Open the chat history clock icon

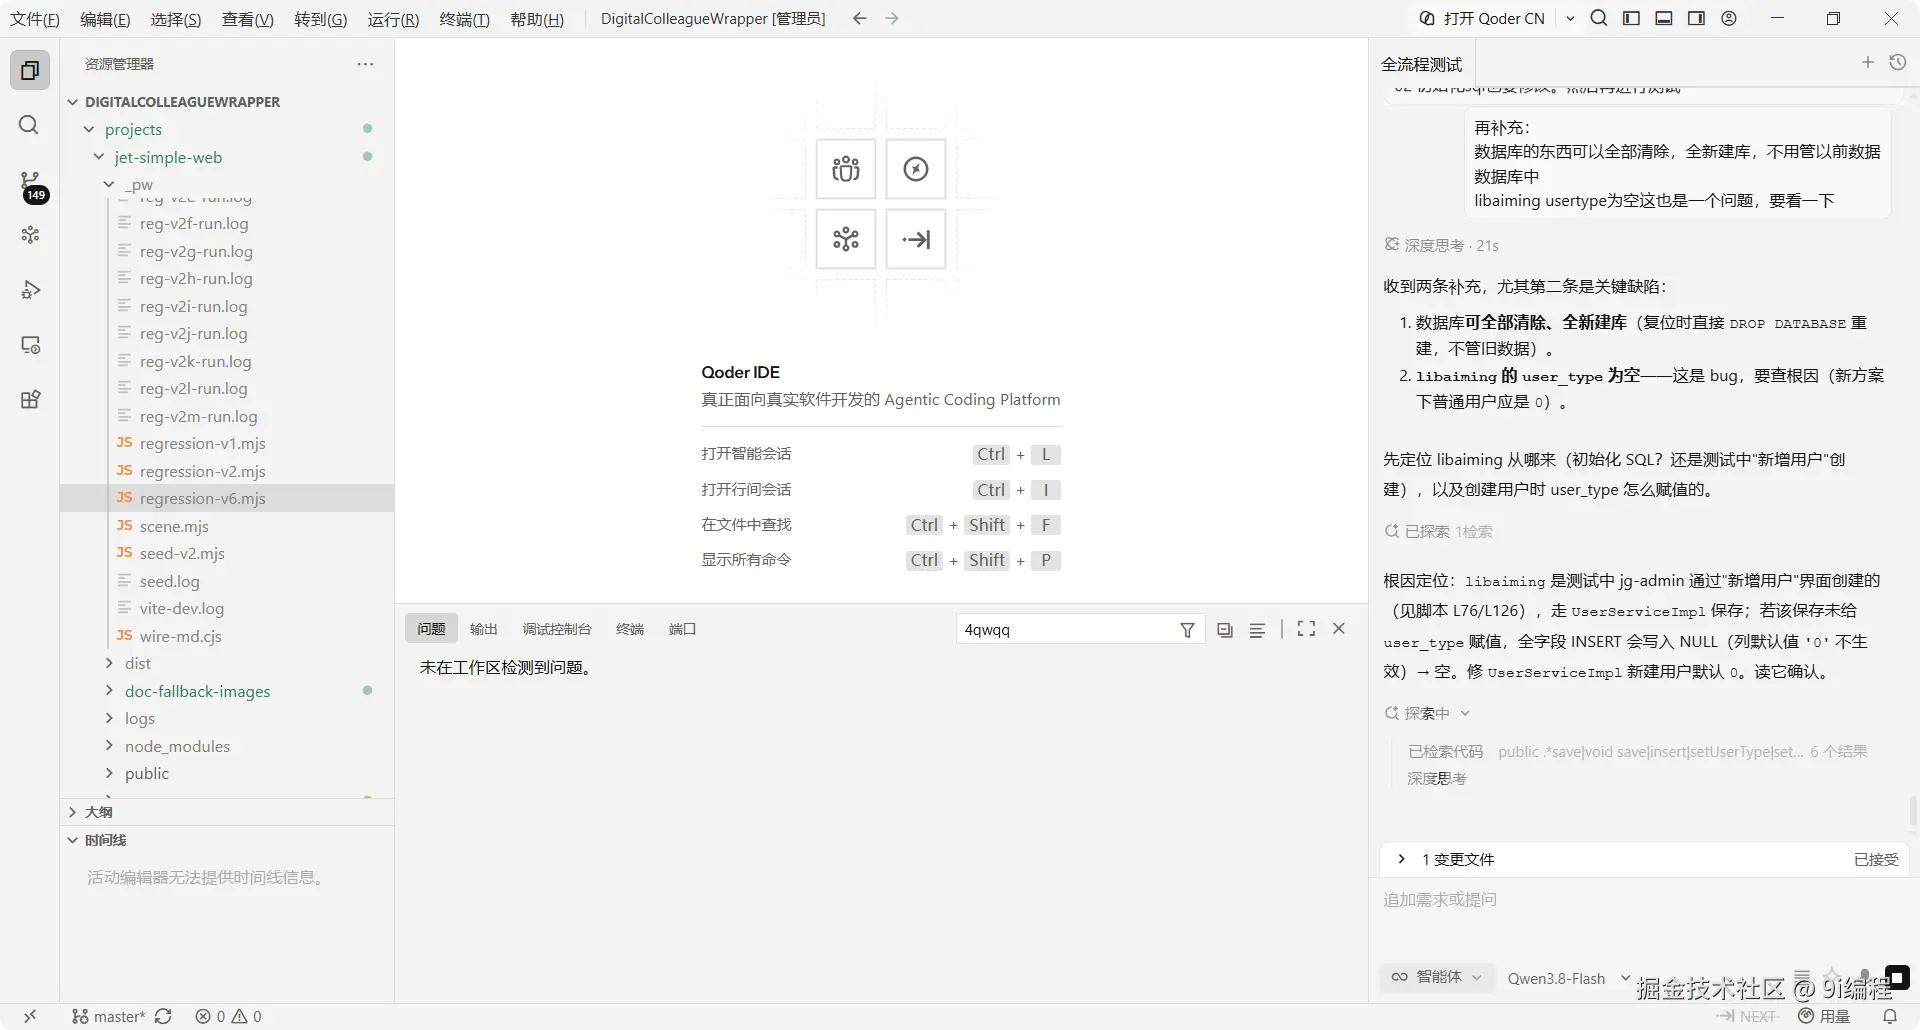tap(1898, 63)
